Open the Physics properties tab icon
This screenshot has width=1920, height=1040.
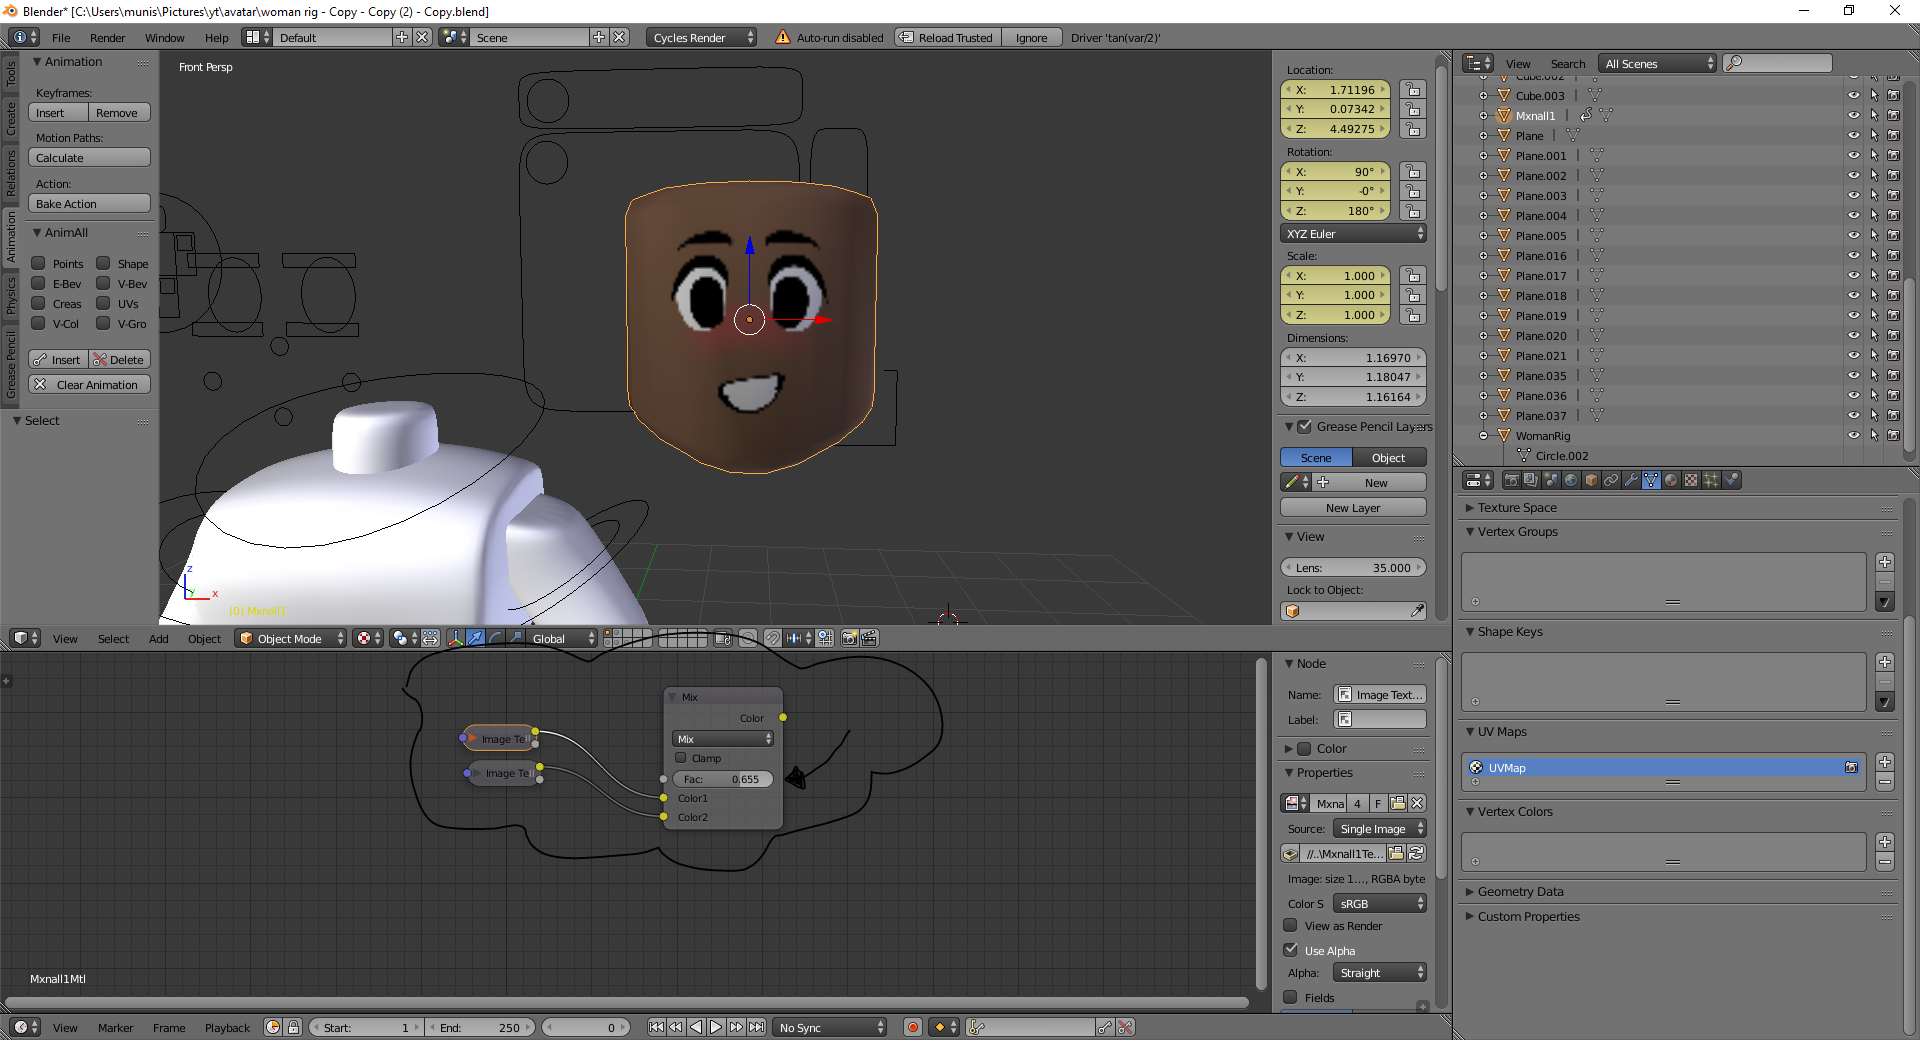(1732, 480)
